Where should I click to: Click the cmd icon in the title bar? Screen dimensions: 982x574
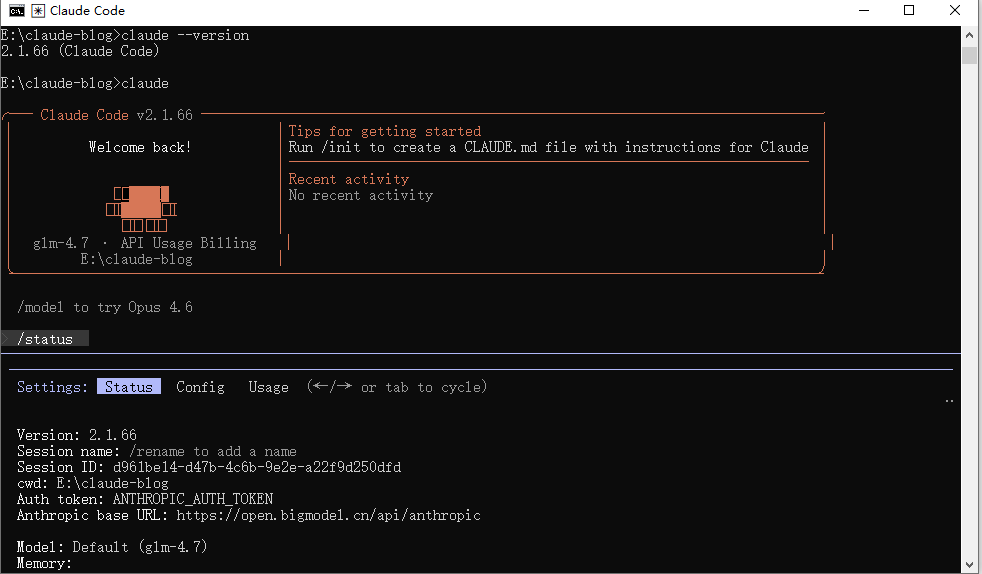pos(17,11)
